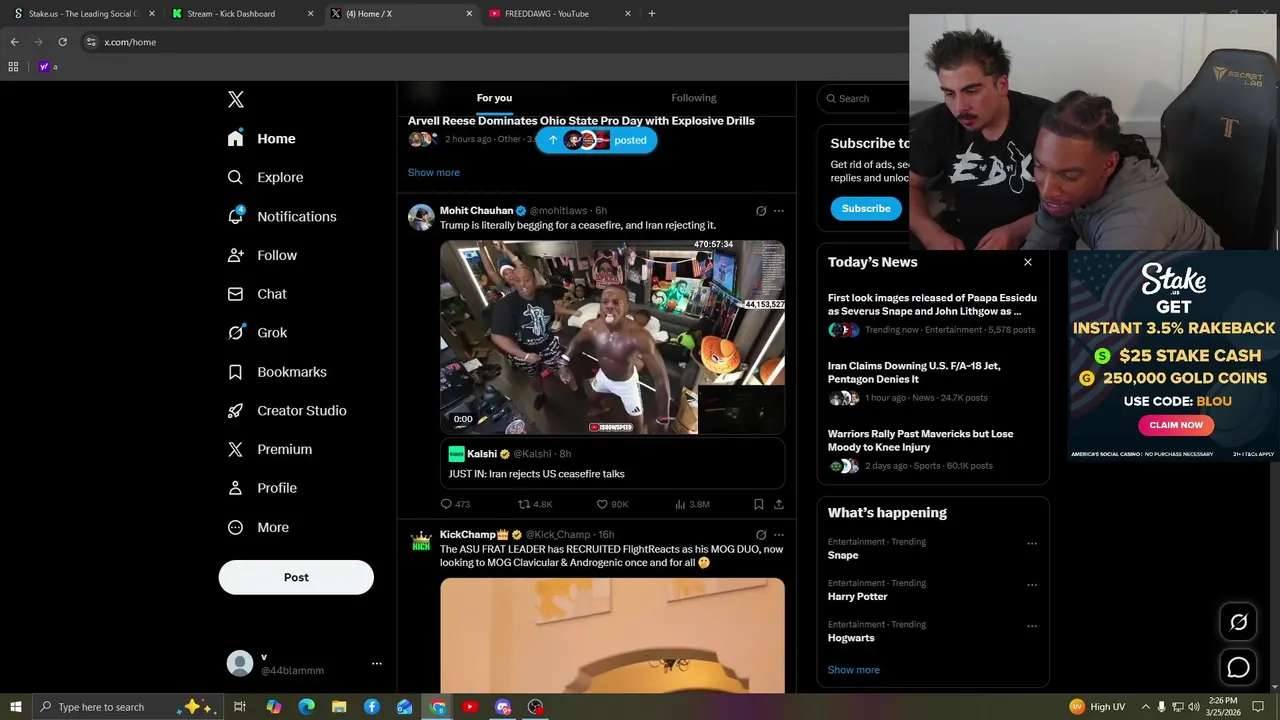Open the floating chat messages button
Image resolution: width=1280 pixels, height=720 pixels.
tap(1239, 667)
